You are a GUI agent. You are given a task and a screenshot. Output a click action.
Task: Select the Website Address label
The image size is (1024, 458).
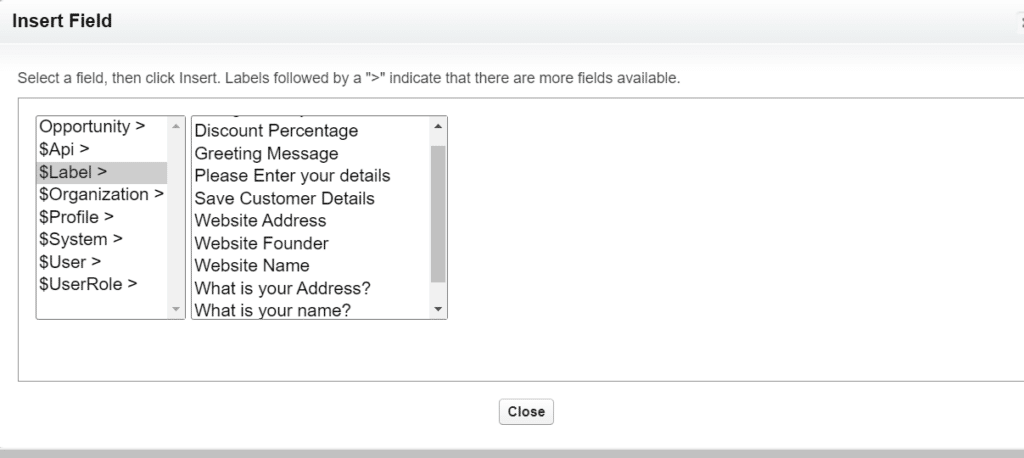point(260,220)
